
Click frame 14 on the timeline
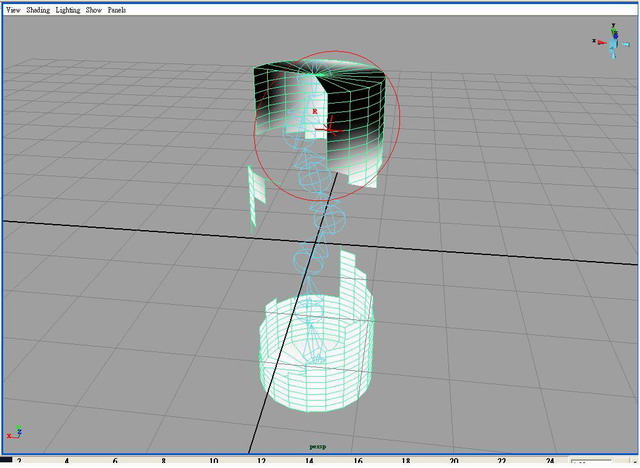[309, 461]
